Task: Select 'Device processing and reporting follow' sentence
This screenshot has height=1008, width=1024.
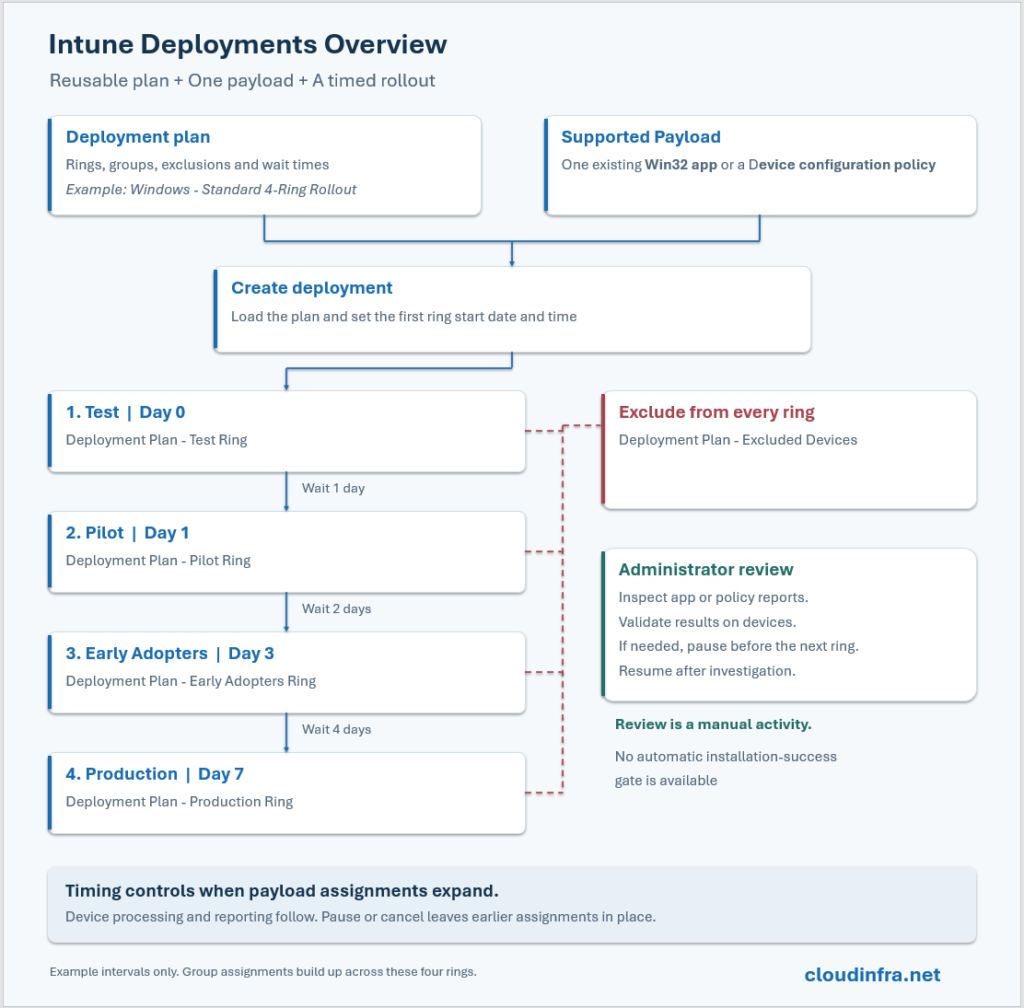Action: 191,917
